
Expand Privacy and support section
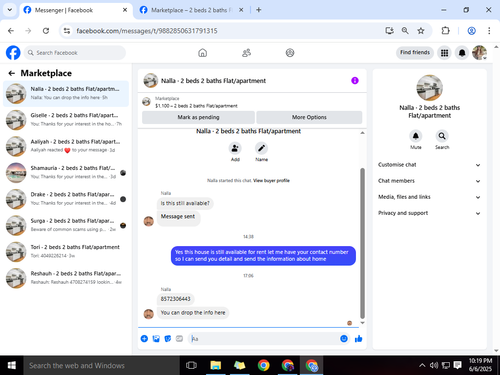click(x=429, y=213)
